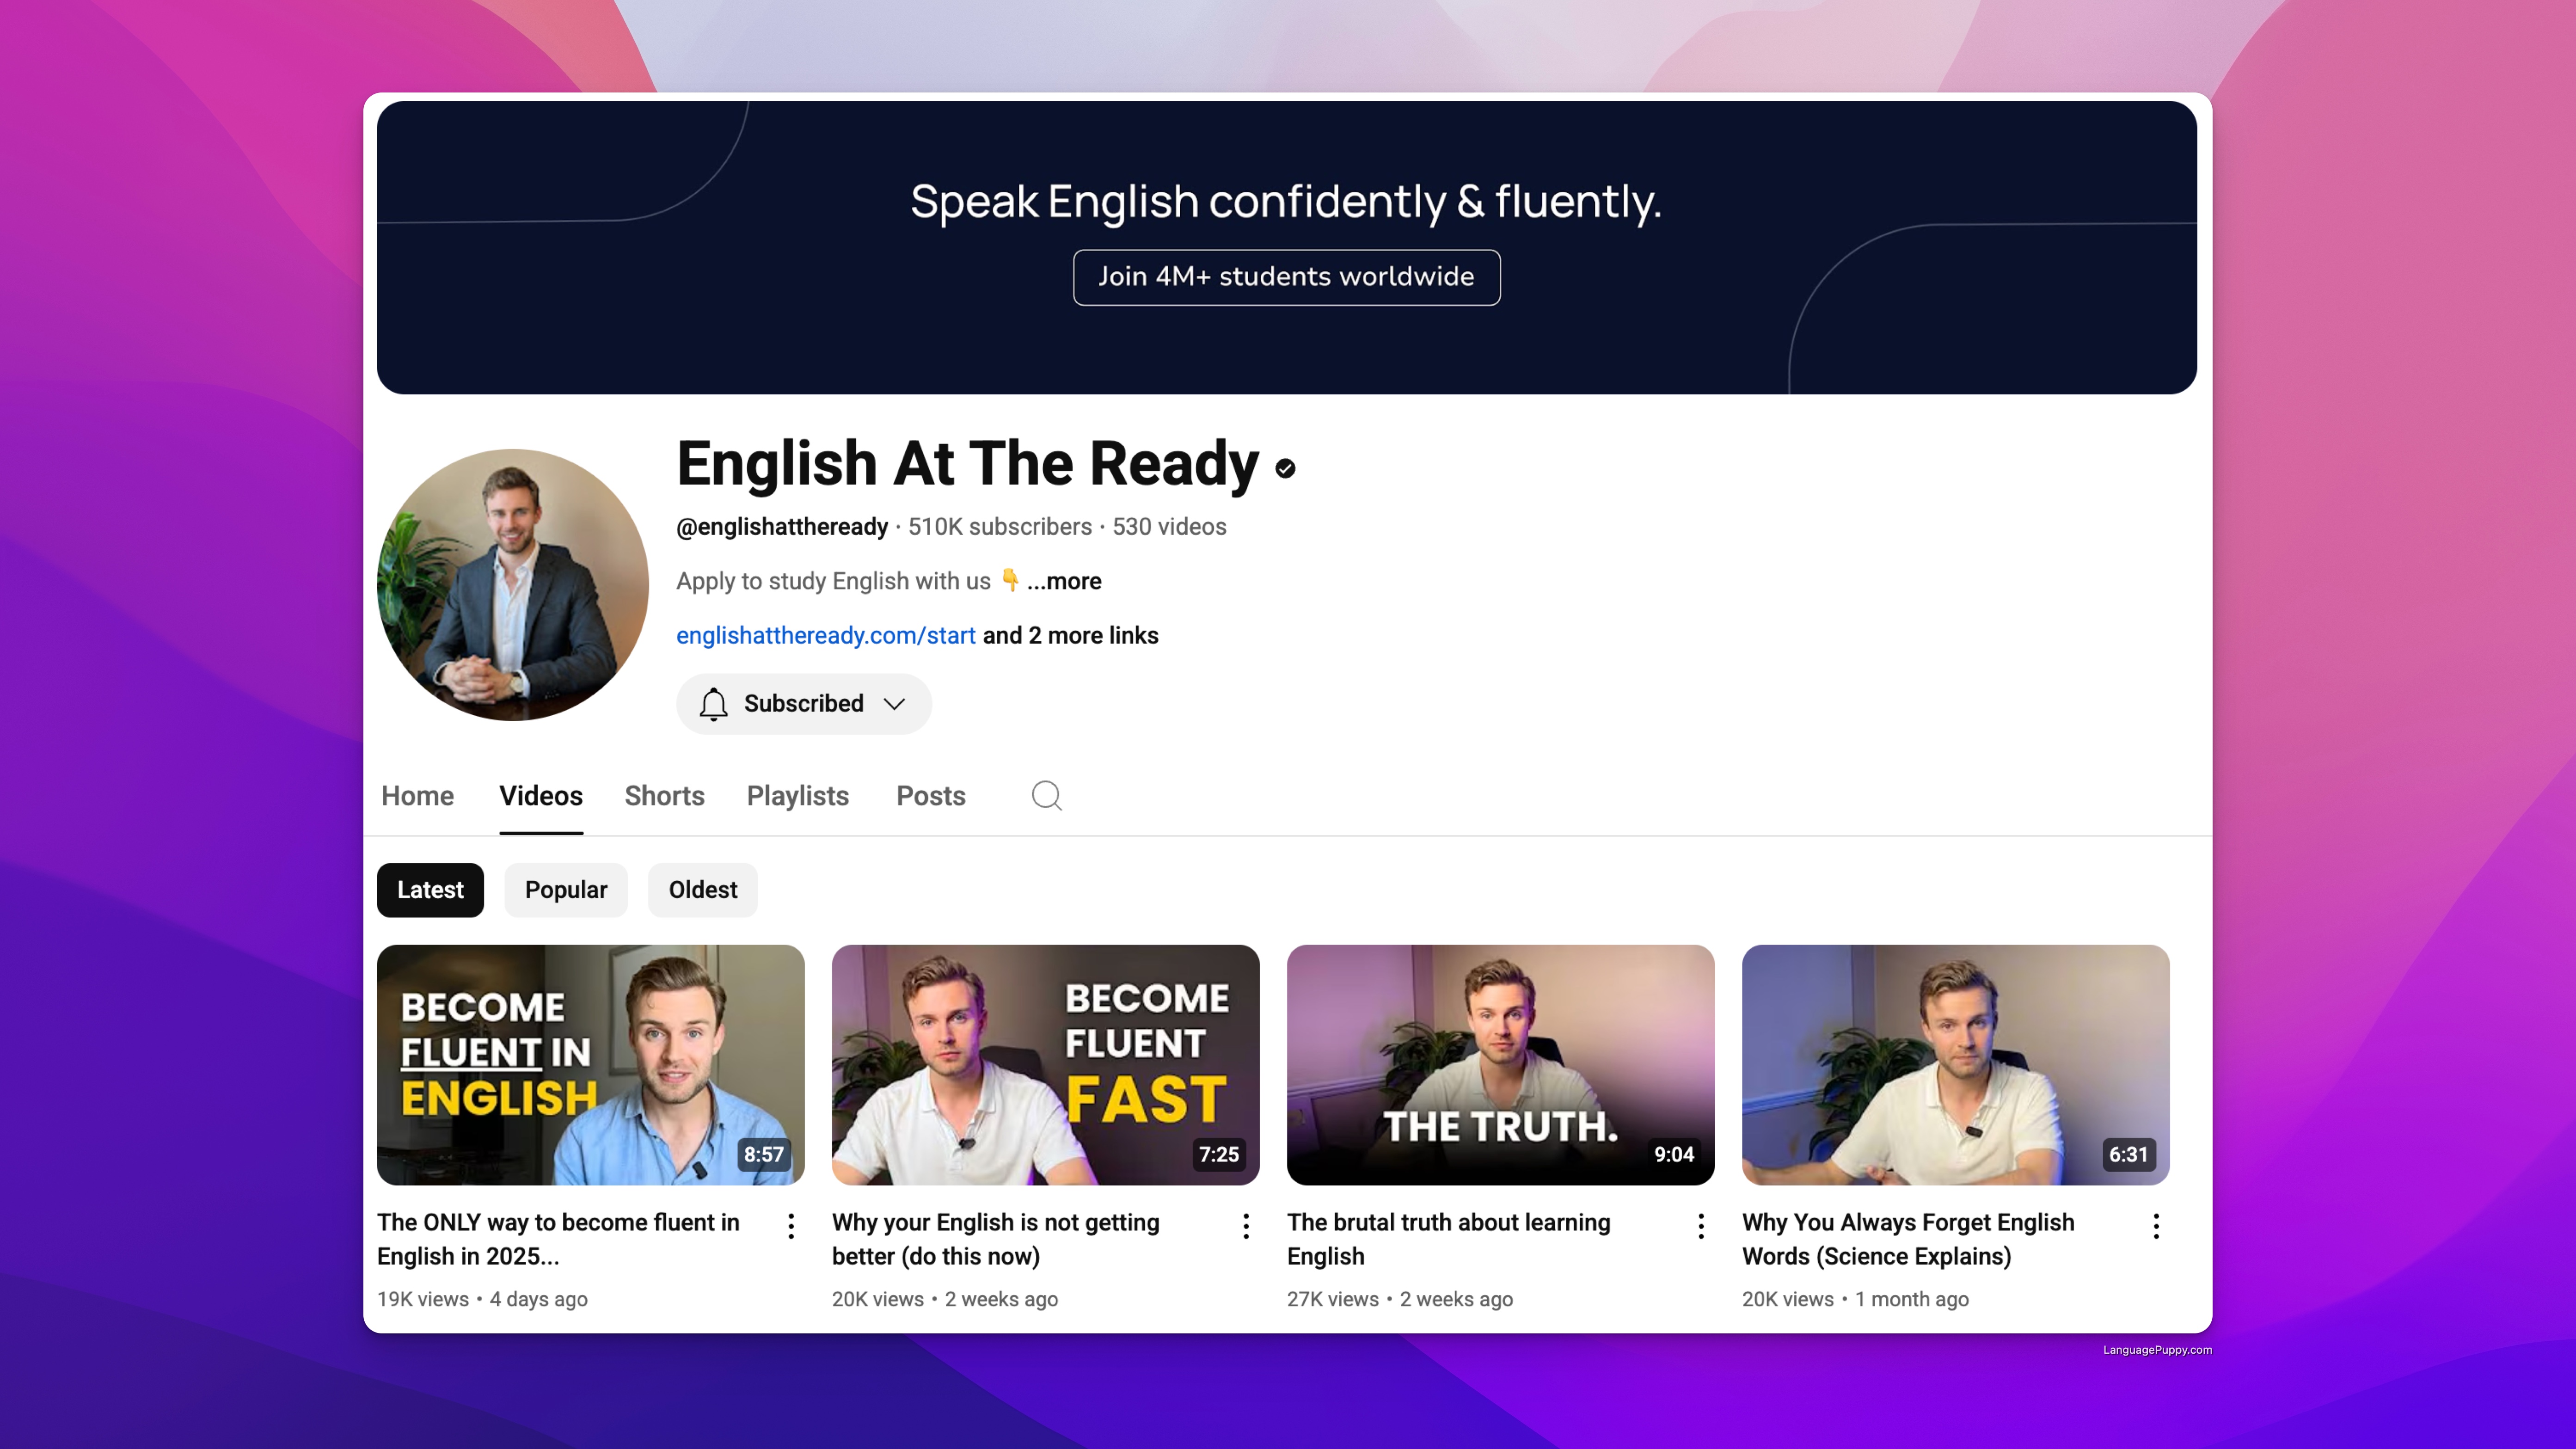Click '510K subscribers' text

[x=1000, y=527]
